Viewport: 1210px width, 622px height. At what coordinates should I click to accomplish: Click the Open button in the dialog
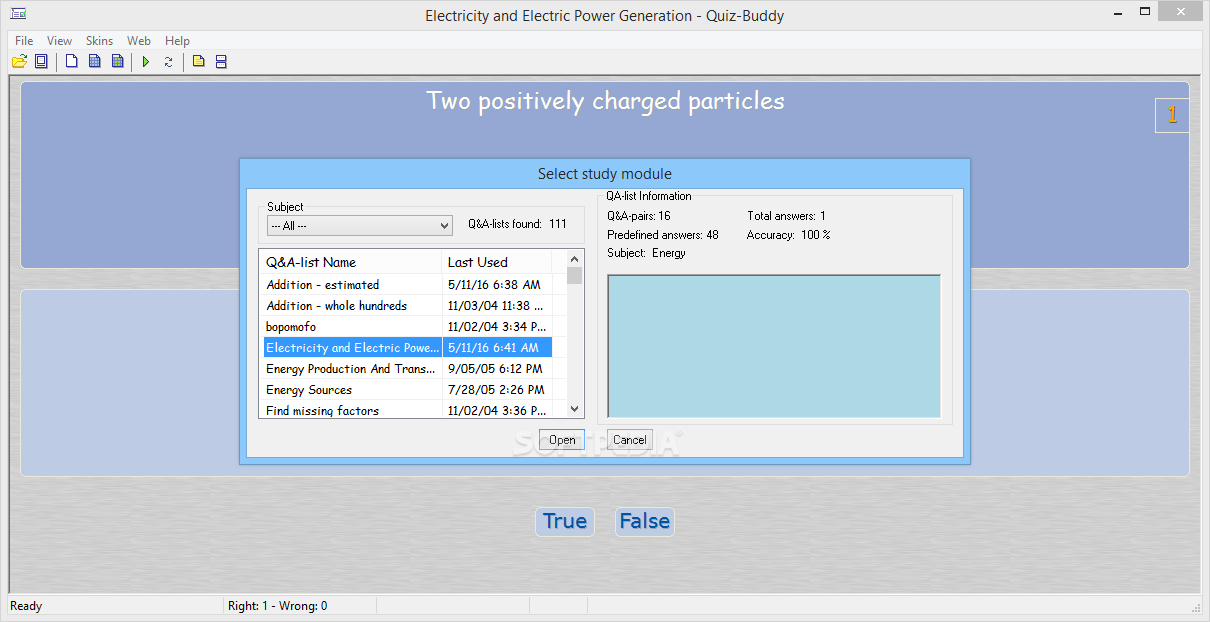[562, 440]
